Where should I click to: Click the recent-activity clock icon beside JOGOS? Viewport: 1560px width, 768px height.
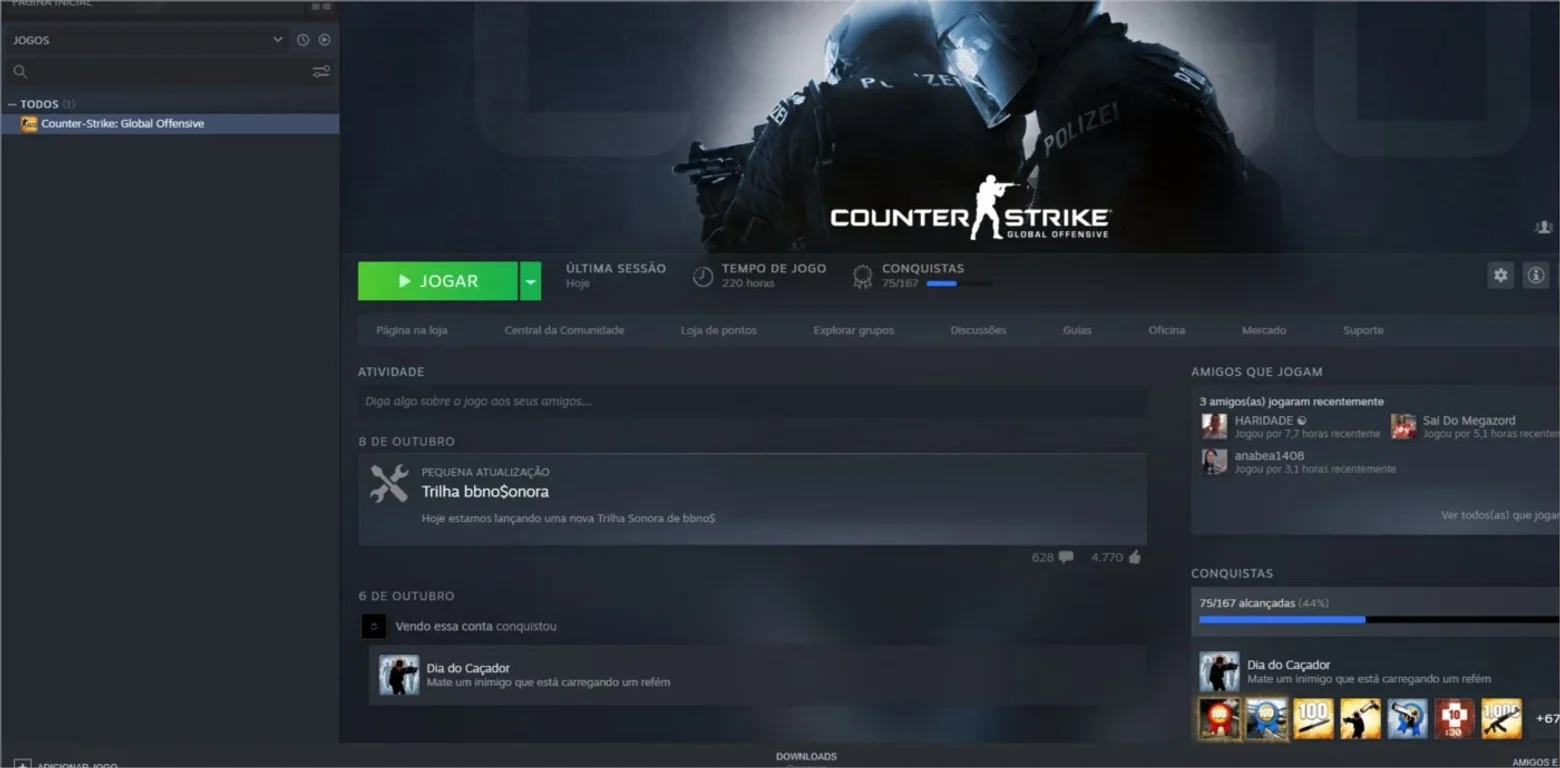tap(303, 40)
